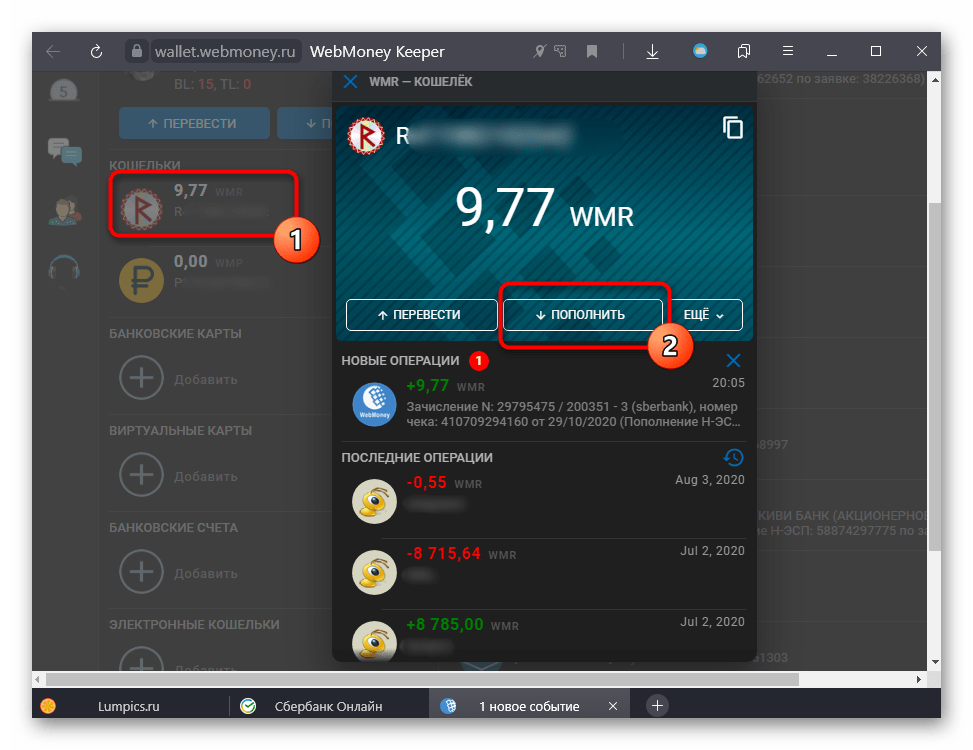Reload the page in browser

point(97,51)
